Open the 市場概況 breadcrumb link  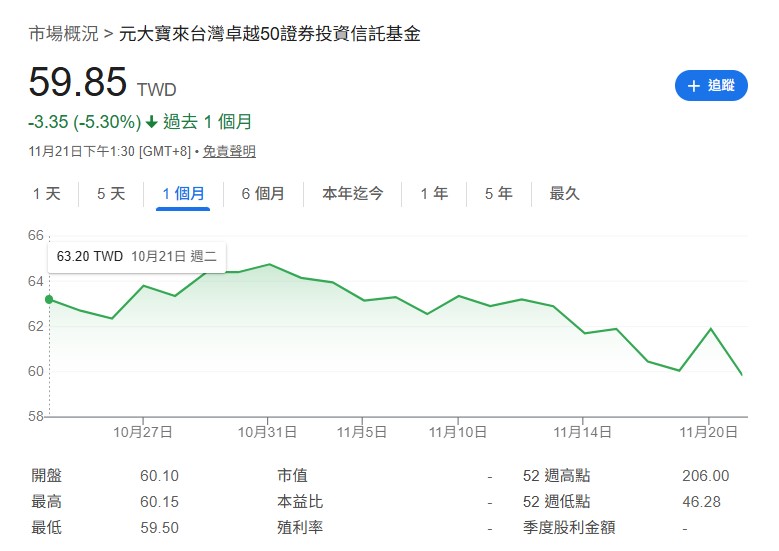64,34
